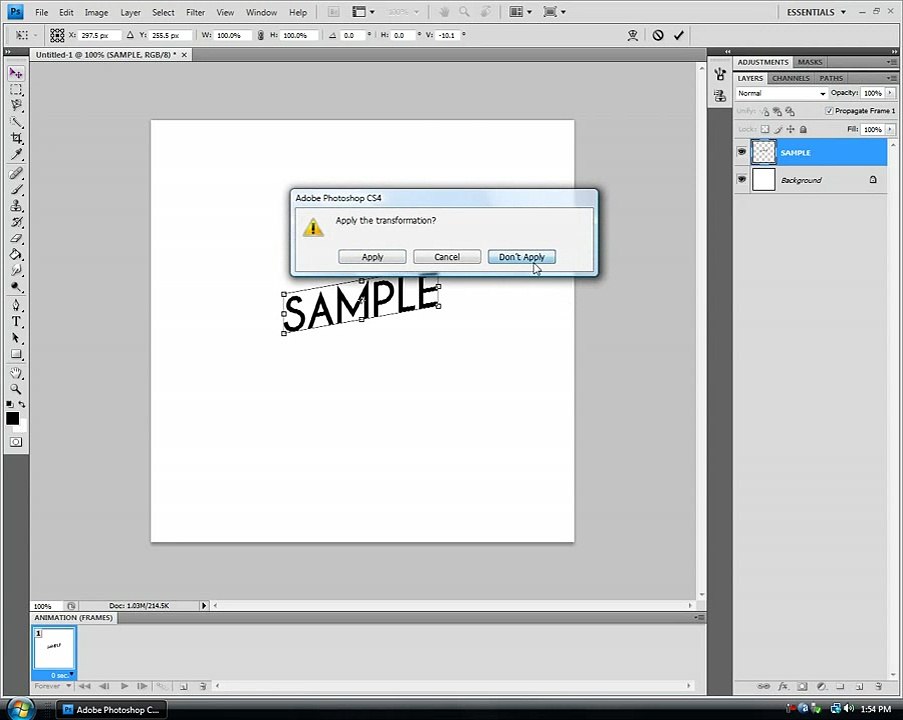Viewport: 903px width, 720px height.
Task: Click the reference point location icon
Action: click(57, 35)
